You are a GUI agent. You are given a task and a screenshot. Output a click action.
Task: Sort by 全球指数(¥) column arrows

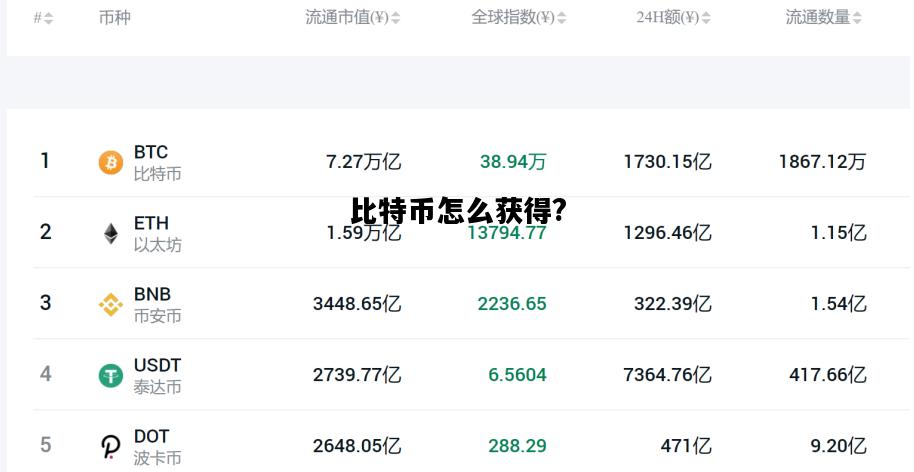pyautogui.click(x=561, y=18)
